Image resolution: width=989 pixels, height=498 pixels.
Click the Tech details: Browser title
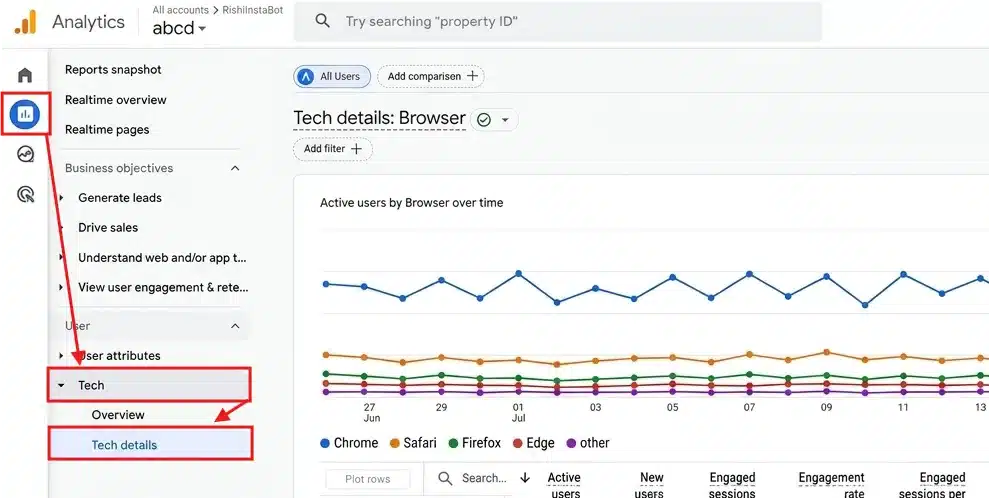380,119
